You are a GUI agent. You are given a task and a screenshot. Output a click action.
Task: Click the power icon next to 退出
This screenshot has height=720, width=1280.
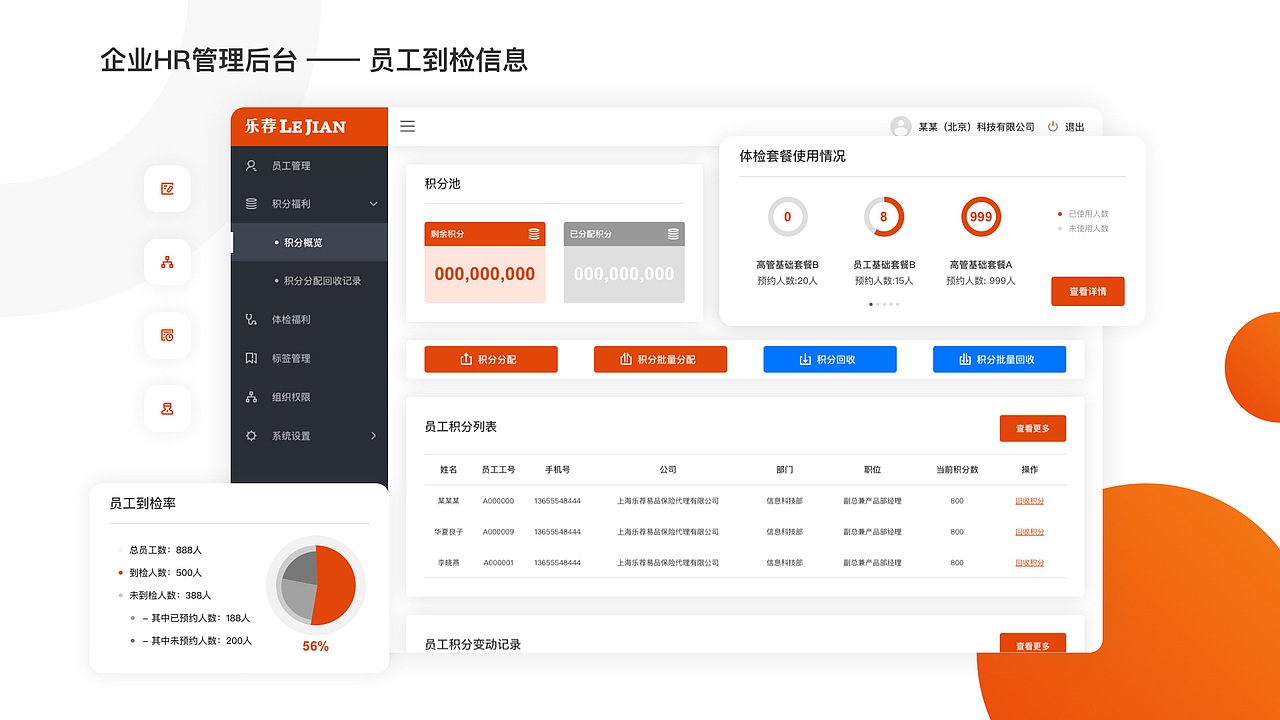point(1053,127)
